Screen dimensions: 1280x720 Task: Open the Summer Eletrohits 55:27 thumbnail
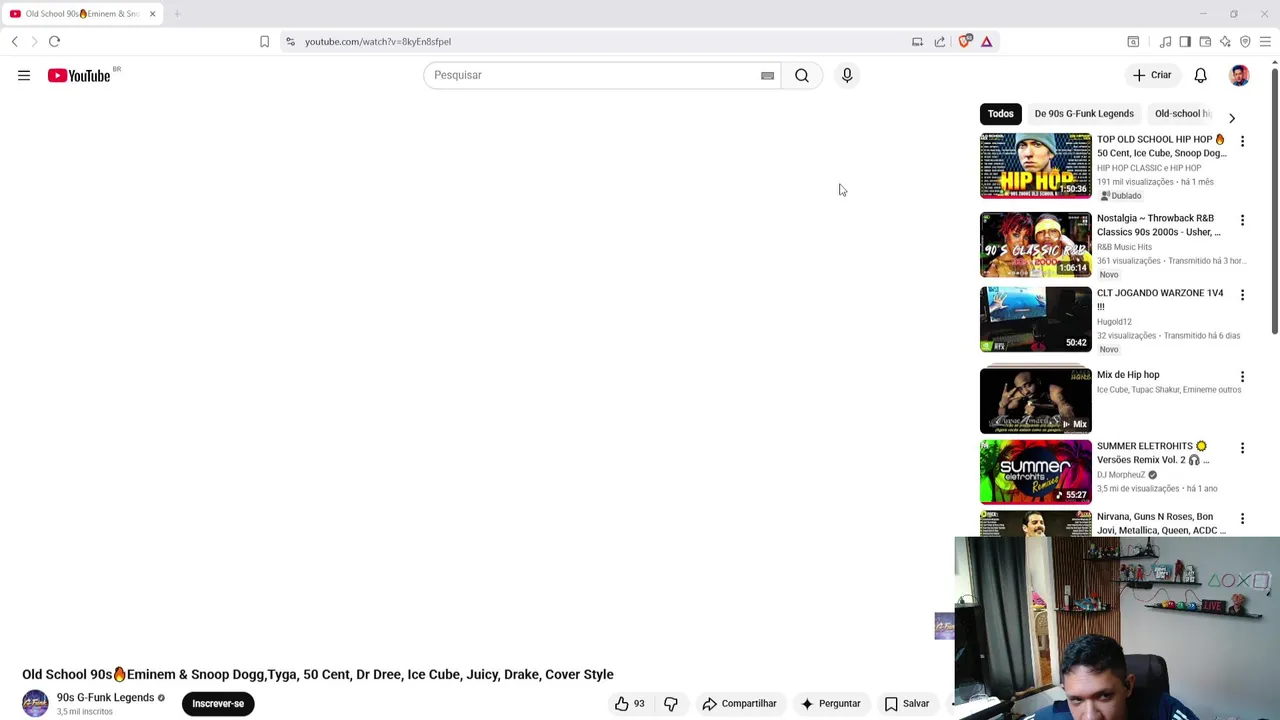(x=1036, y=471)
